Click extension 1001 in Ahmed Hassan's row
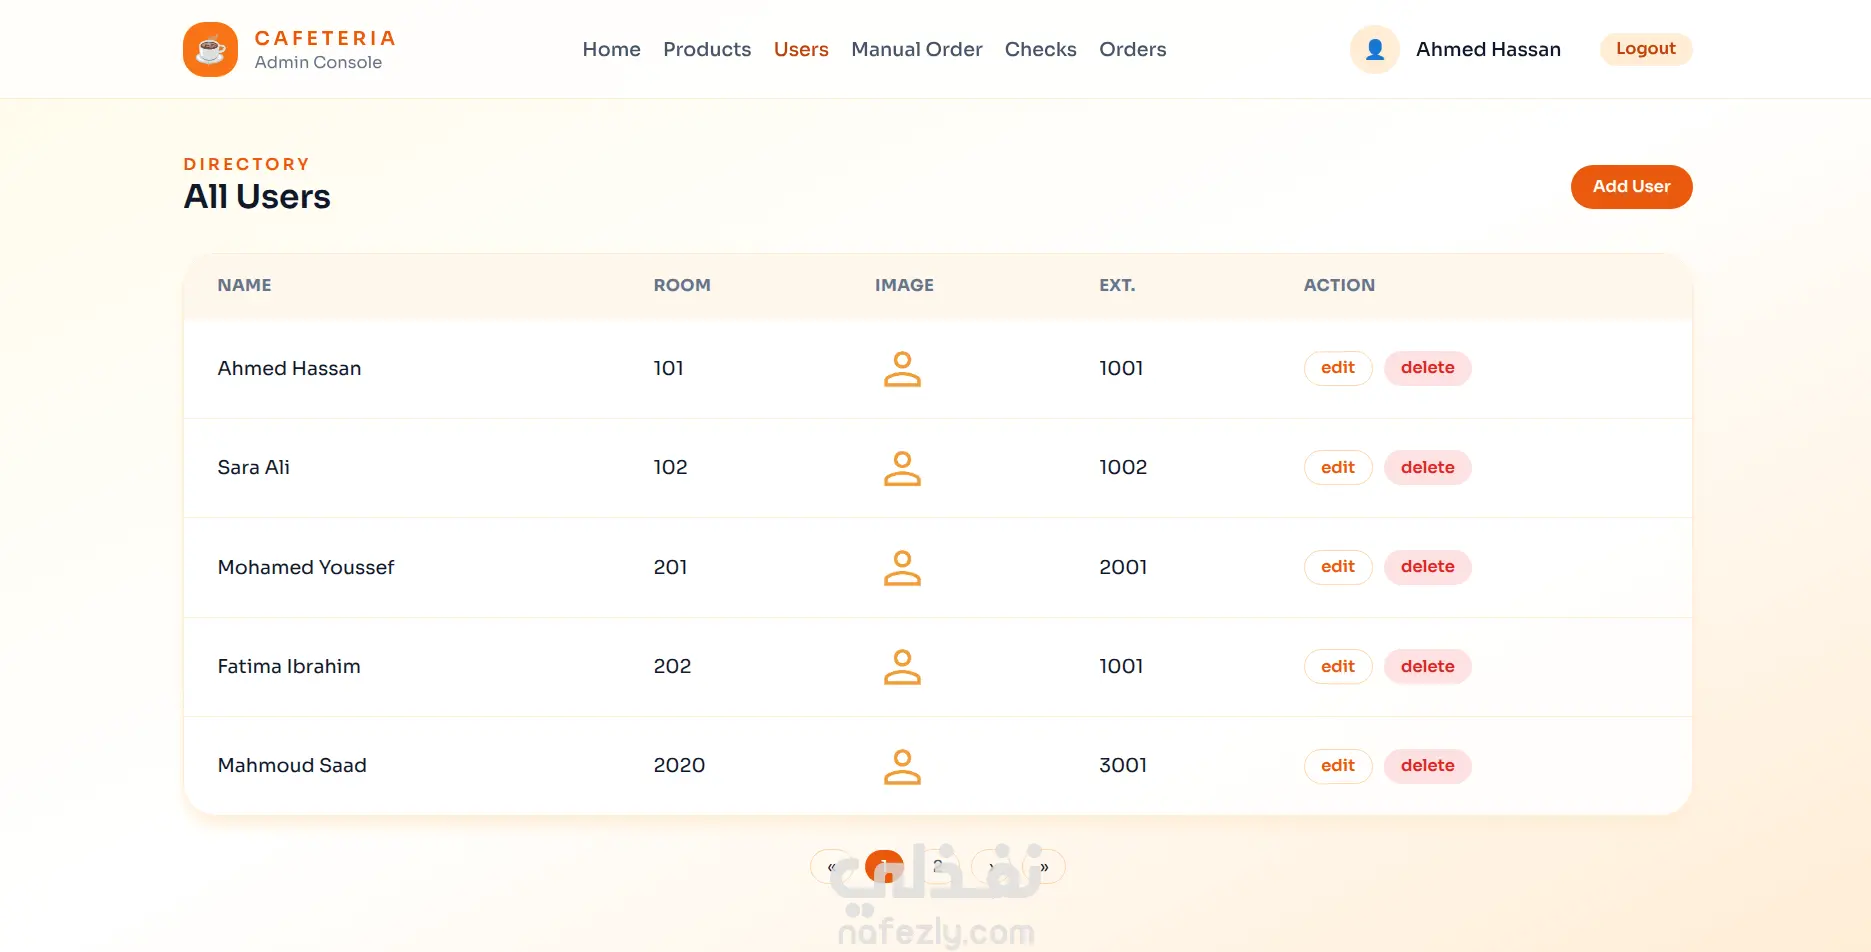The width and height of the screenshot is (1871, 952). pos(1121,368)
